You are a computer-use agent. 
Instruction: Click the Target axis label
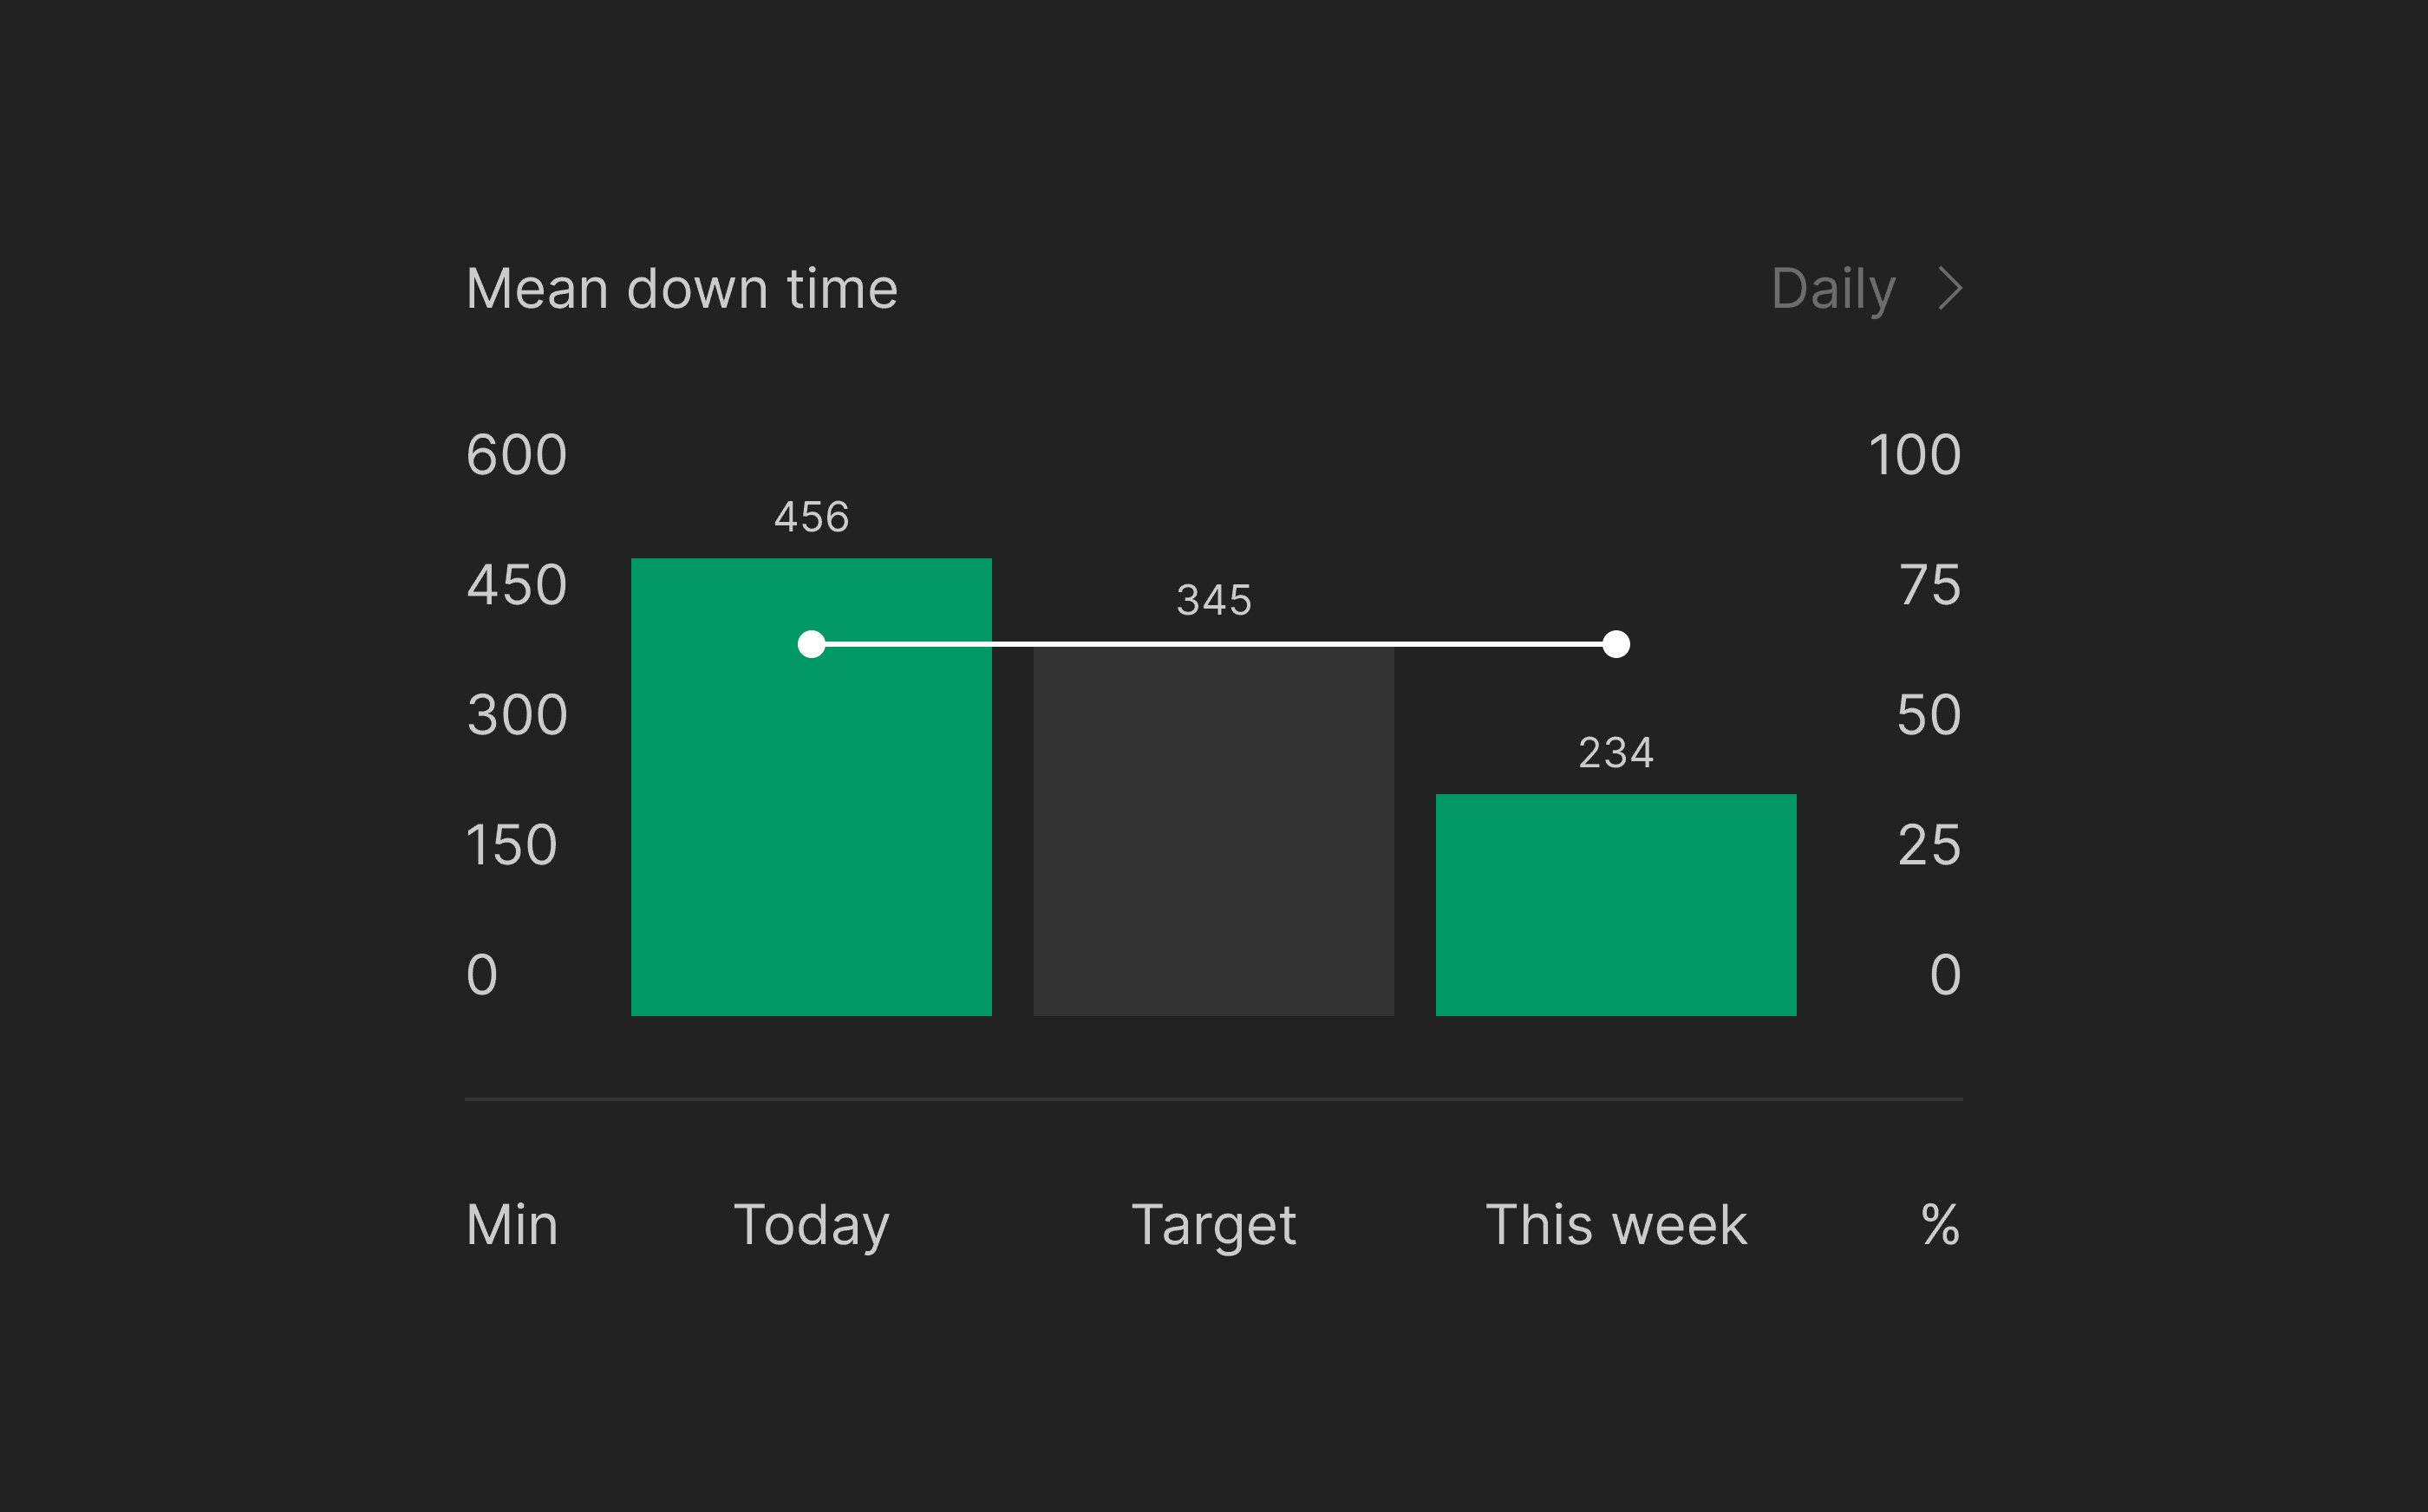(1213, 1224)
